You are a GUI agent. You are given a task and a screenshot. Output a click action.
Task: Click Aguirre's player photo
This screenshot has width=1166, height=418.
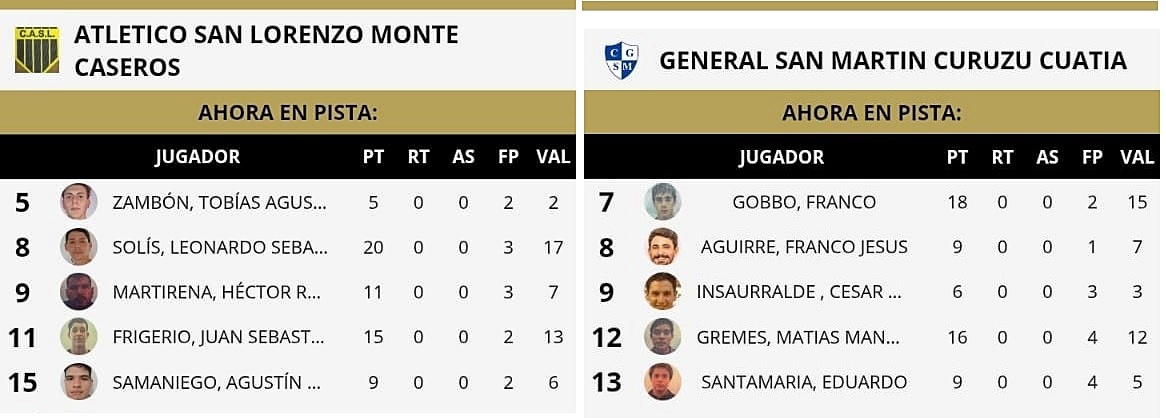pos(662,247)
